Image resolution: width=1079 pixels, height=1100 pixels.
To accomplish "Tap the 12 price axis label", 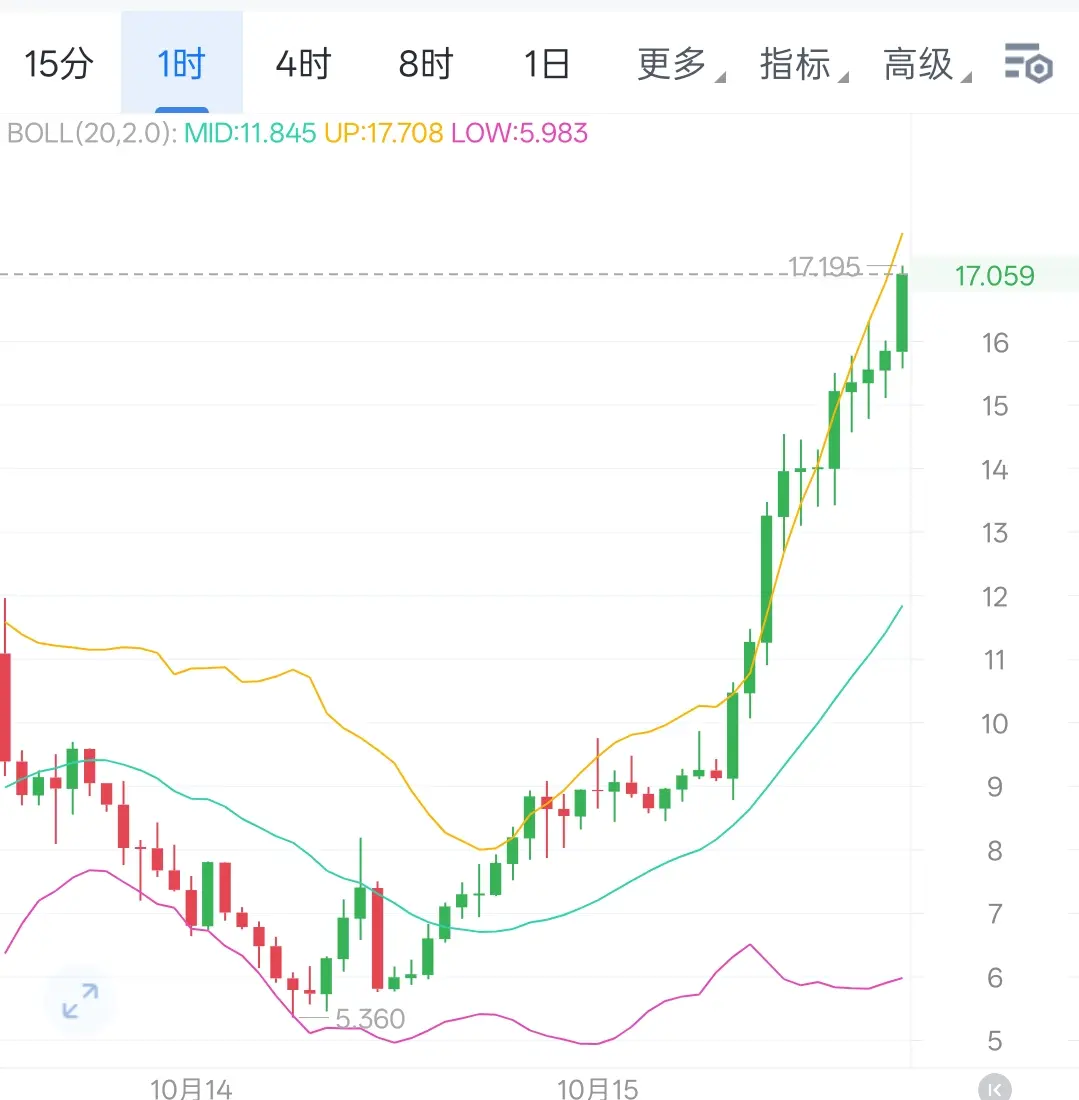I will click(995, 597).
